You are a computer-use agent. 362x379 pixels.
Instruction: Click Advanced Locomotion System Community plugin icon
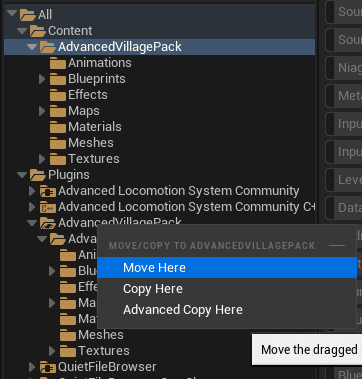[x=48, y=191]
